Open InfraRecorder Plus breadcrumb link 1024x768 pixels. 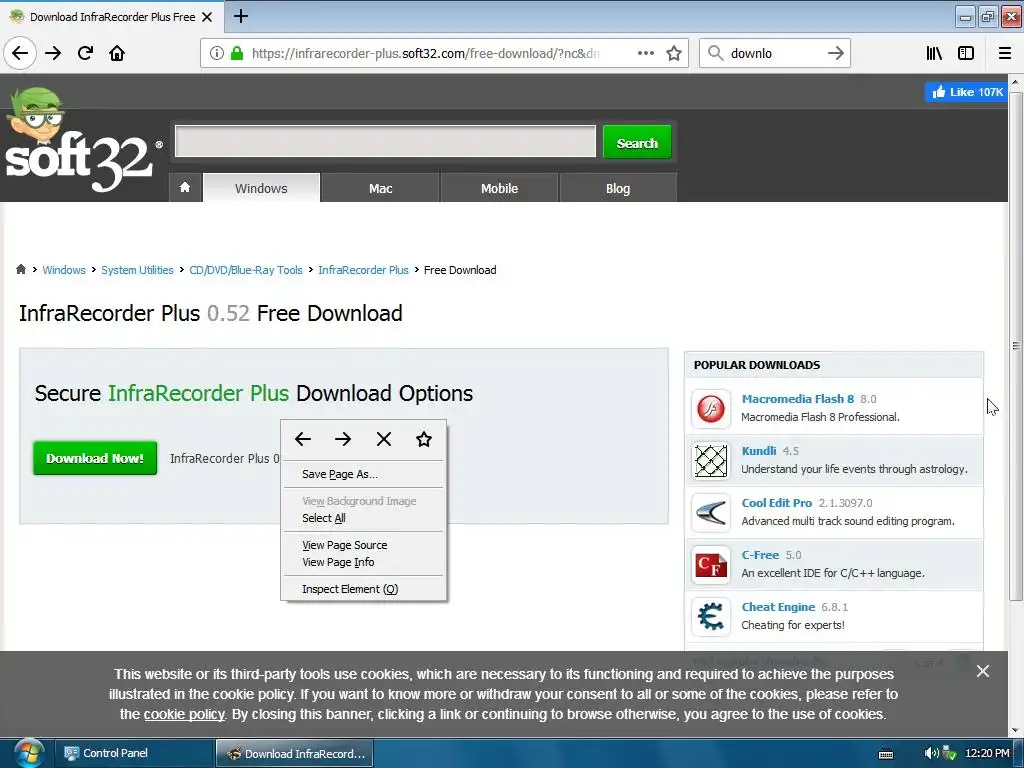coord(363,270)
